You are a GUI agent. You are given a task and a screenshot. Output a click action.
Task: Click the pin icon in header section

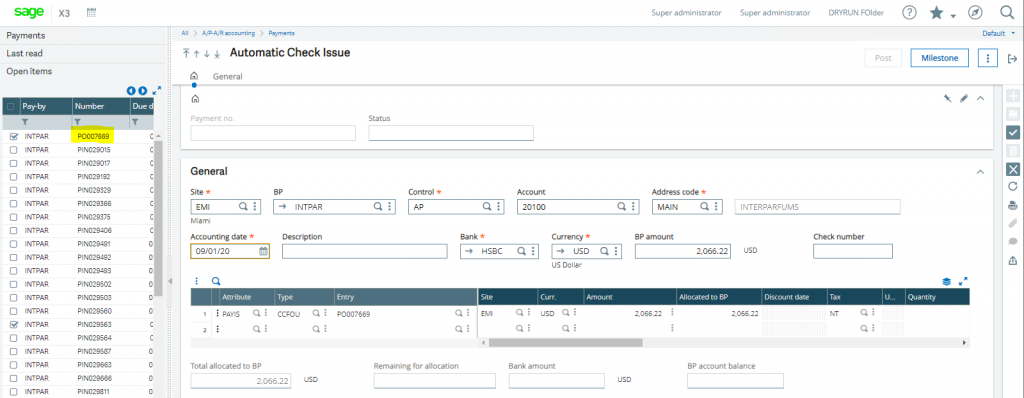coord(948,98)
